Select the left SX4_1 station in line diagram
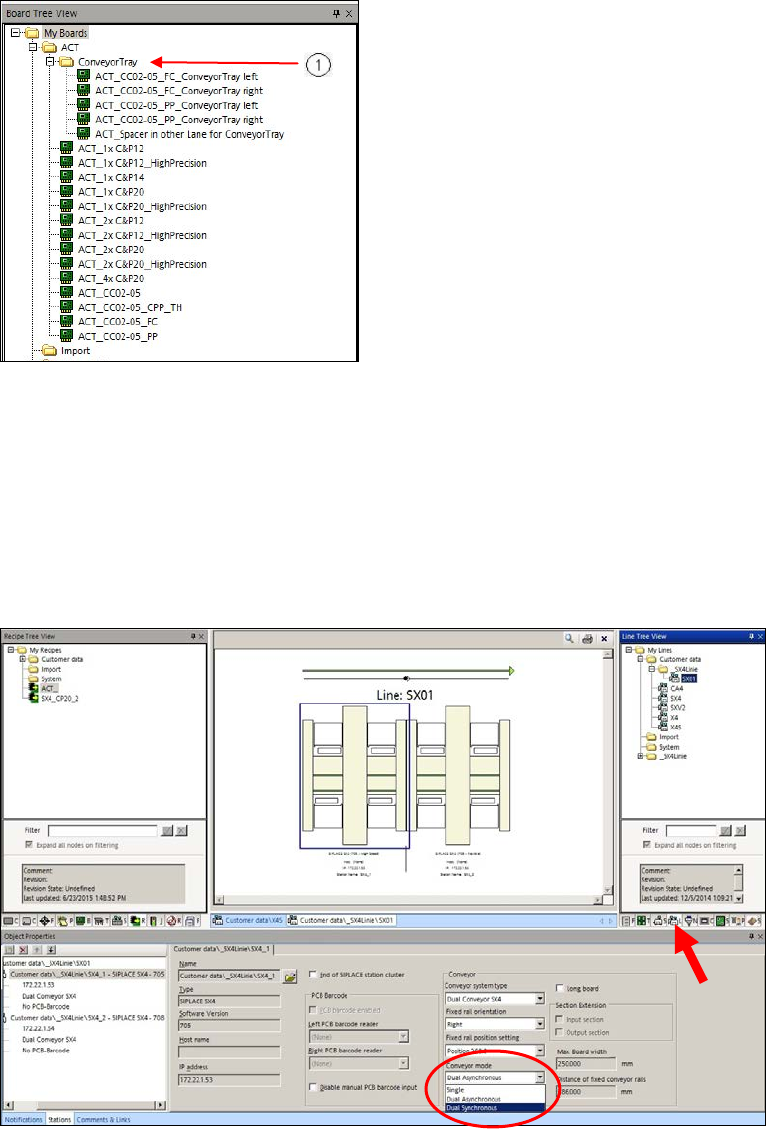This screenshot has height=1129, width=766. click(x=354, y=775)
